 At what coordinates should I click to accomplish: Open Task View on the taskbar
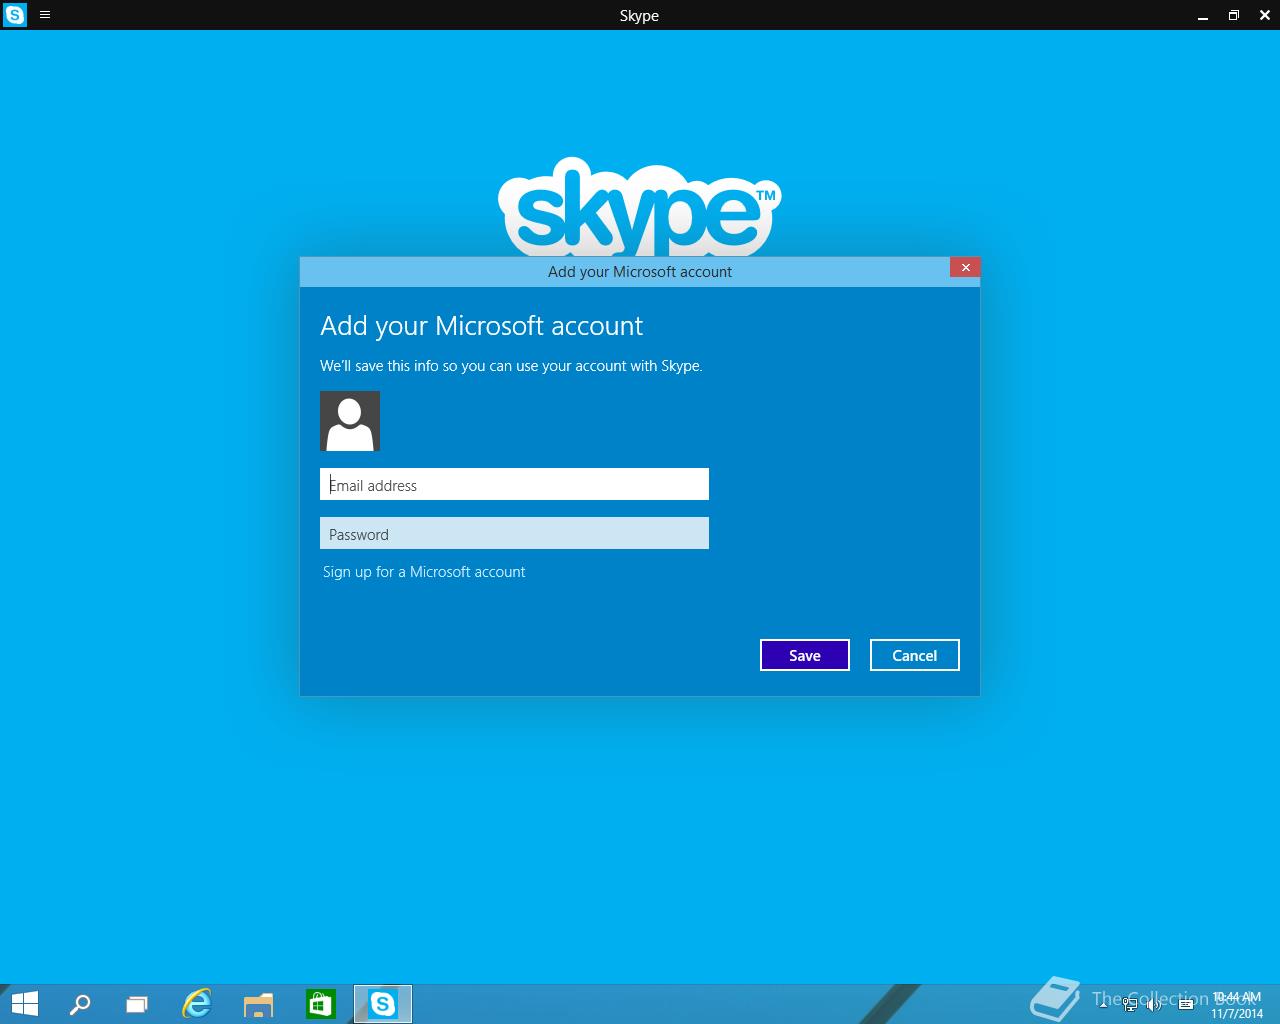[x=137, y=1004]
